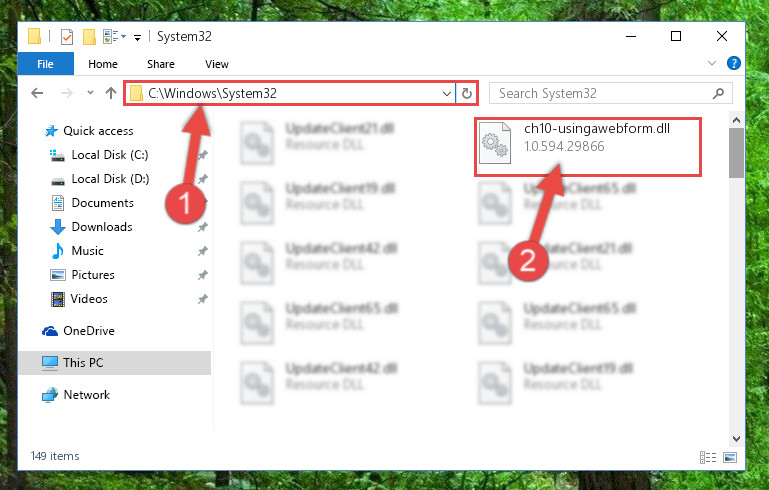Select the ch10-usingawebform.dll file
Viewport: 769px width, 490px height.
[x=588, y=146]
